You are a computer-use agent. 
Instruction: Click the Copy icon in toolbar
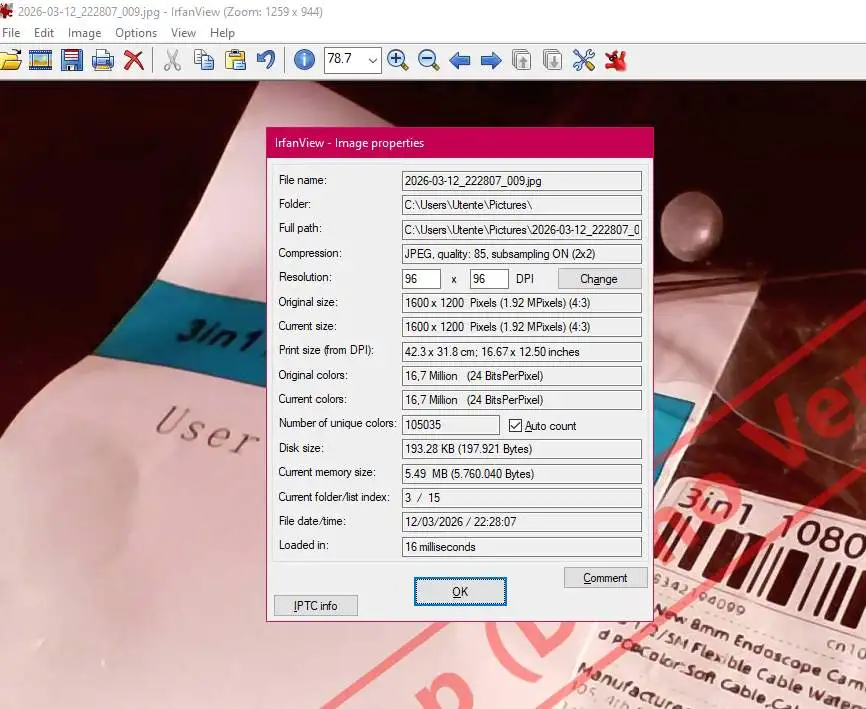204,60
